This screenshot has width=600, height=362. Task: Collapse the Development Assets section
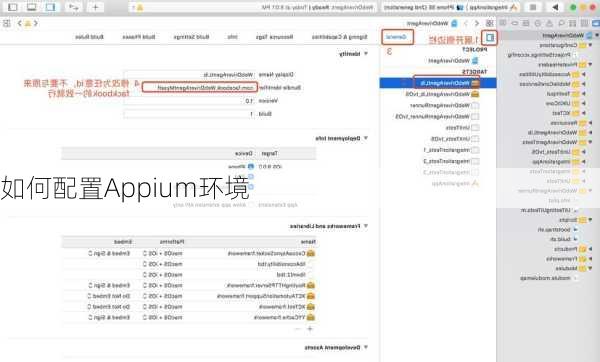click(x=366, y=347)
